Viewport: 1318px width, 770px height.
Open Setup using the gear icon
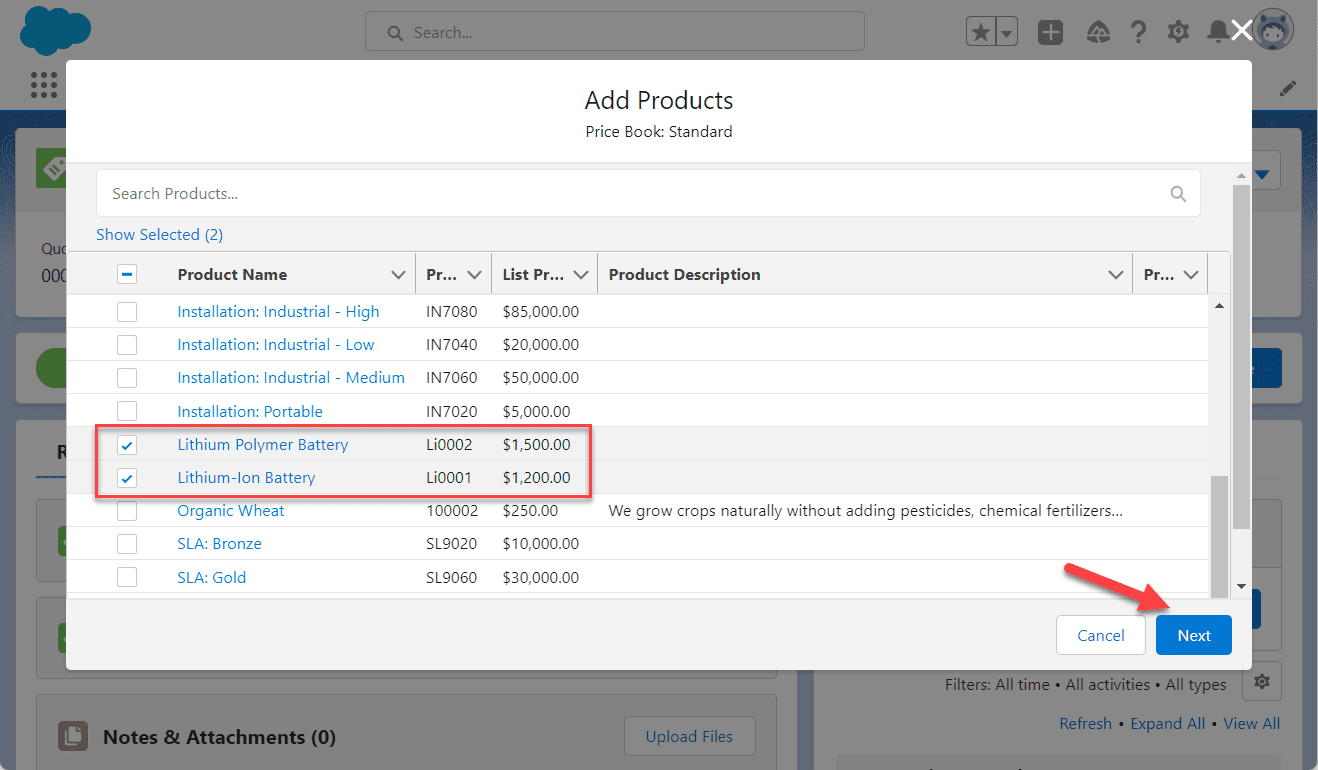(1178, 32)
